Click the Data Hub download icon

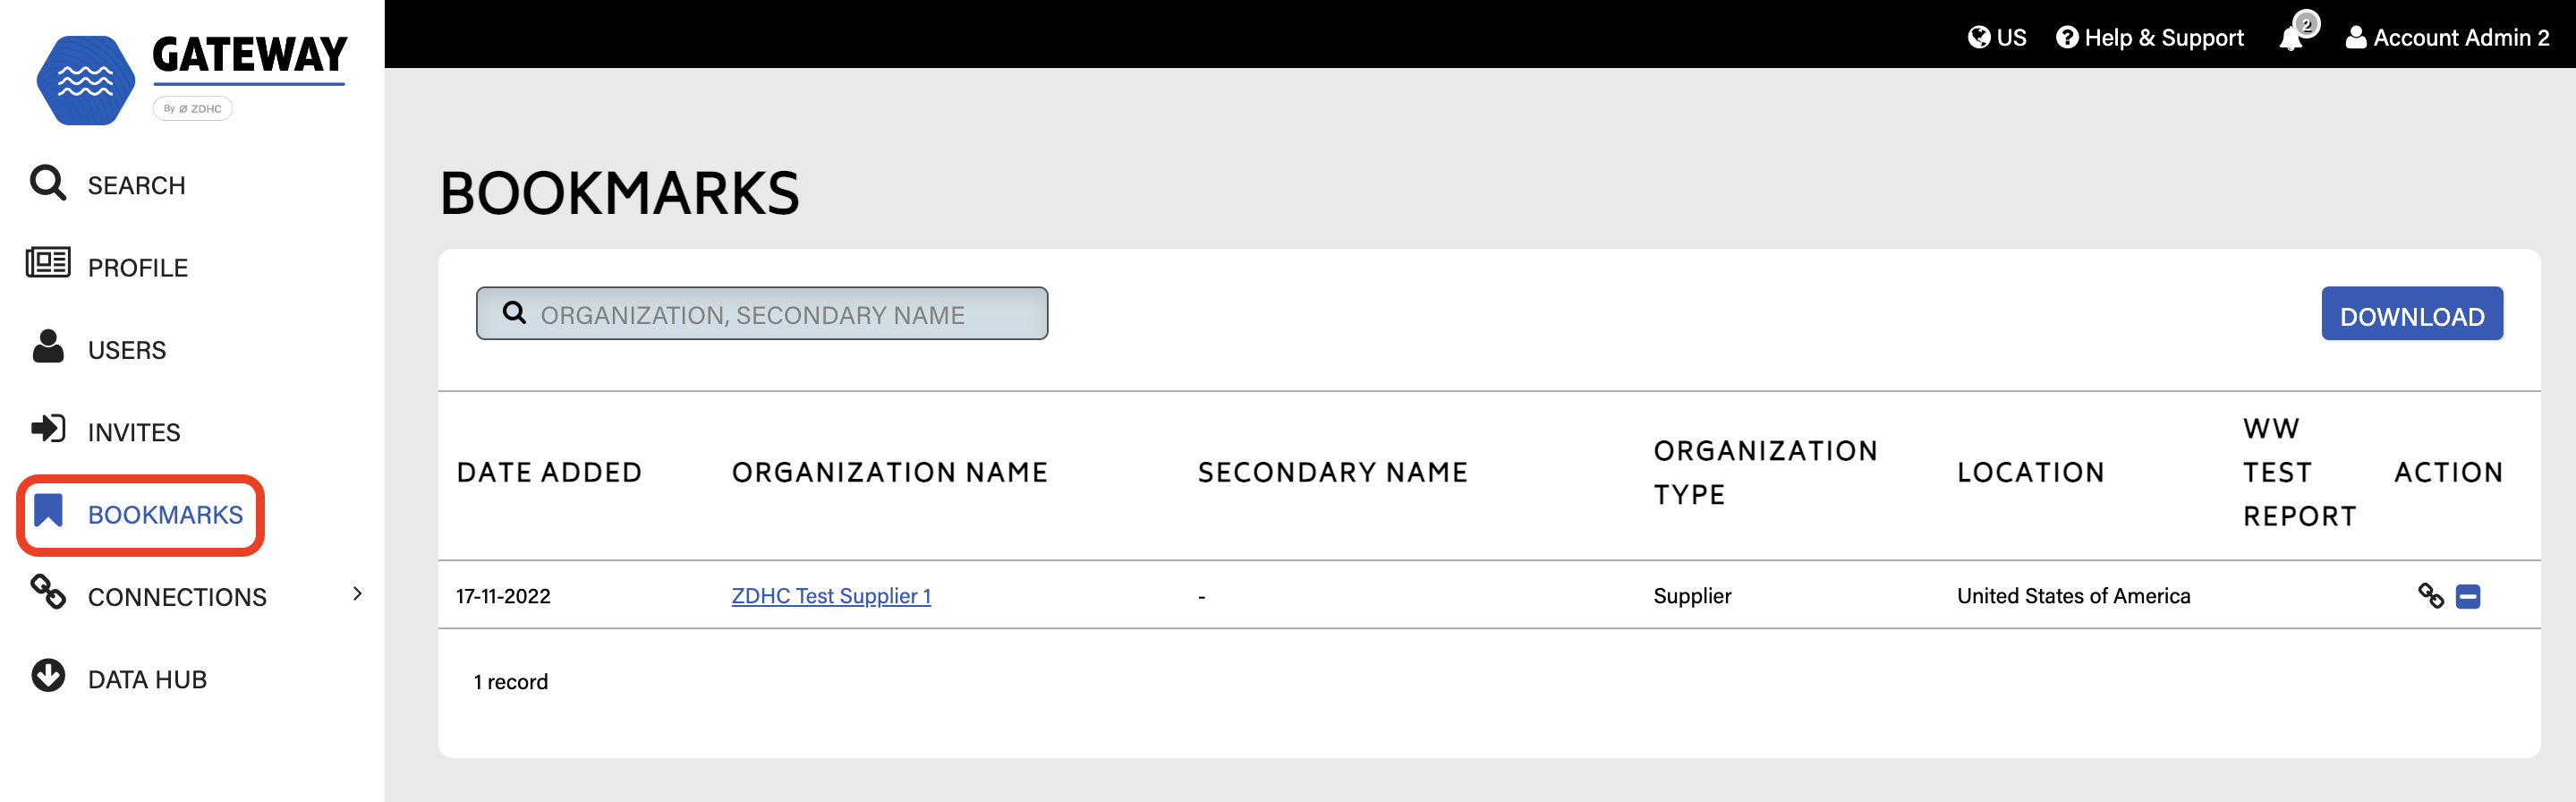[x=47, y=676]
